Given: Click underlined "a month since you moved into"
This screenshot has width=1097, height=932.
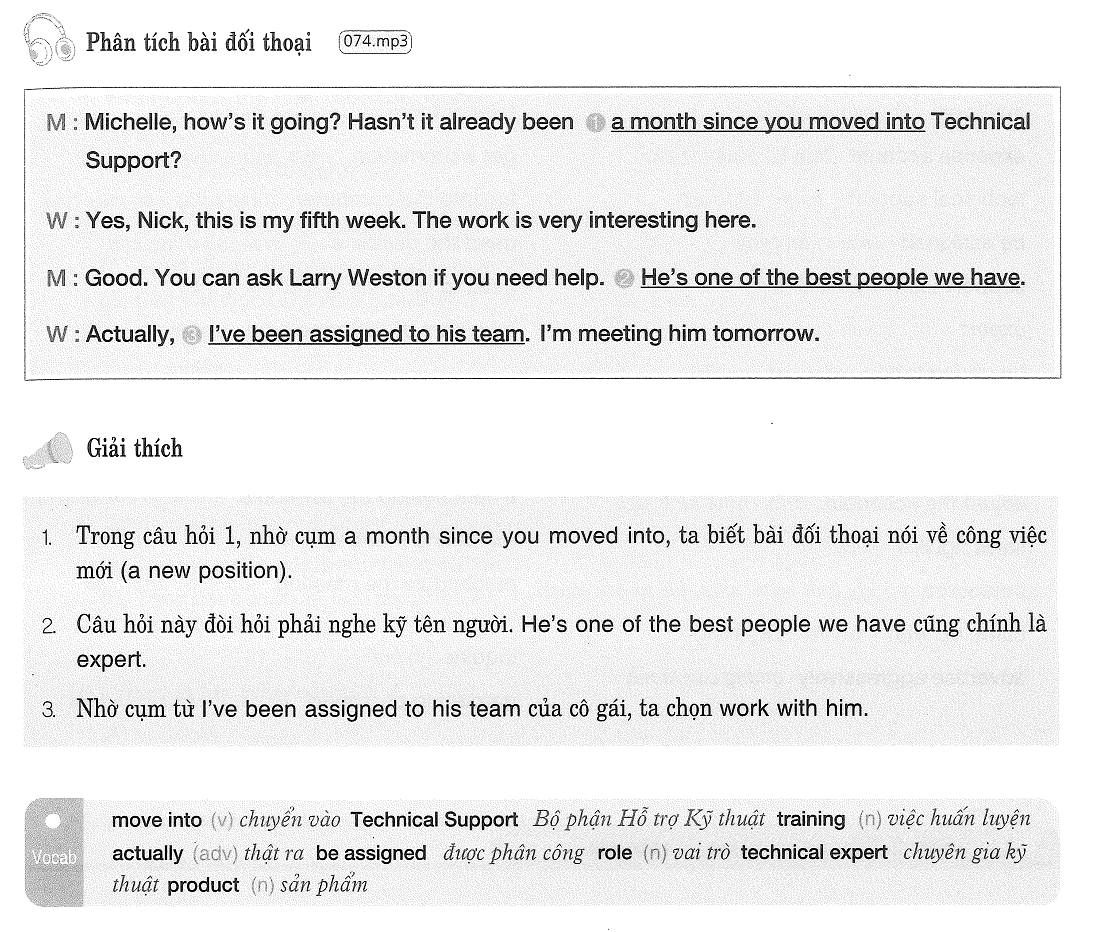Looking at the screenshot, I should pos(767,122).
